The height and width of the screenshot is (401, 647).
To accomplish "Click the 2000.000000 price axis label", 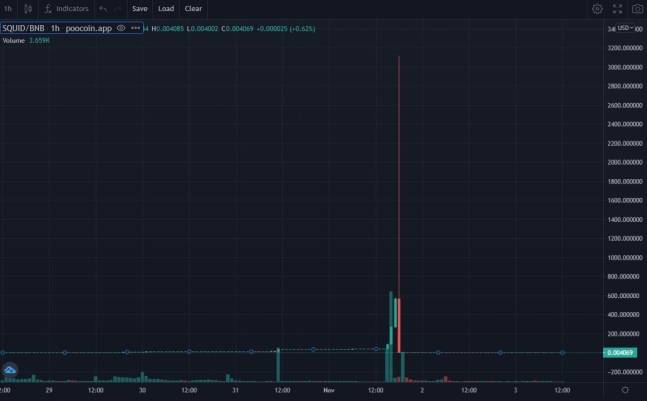I will coord(625,162).
